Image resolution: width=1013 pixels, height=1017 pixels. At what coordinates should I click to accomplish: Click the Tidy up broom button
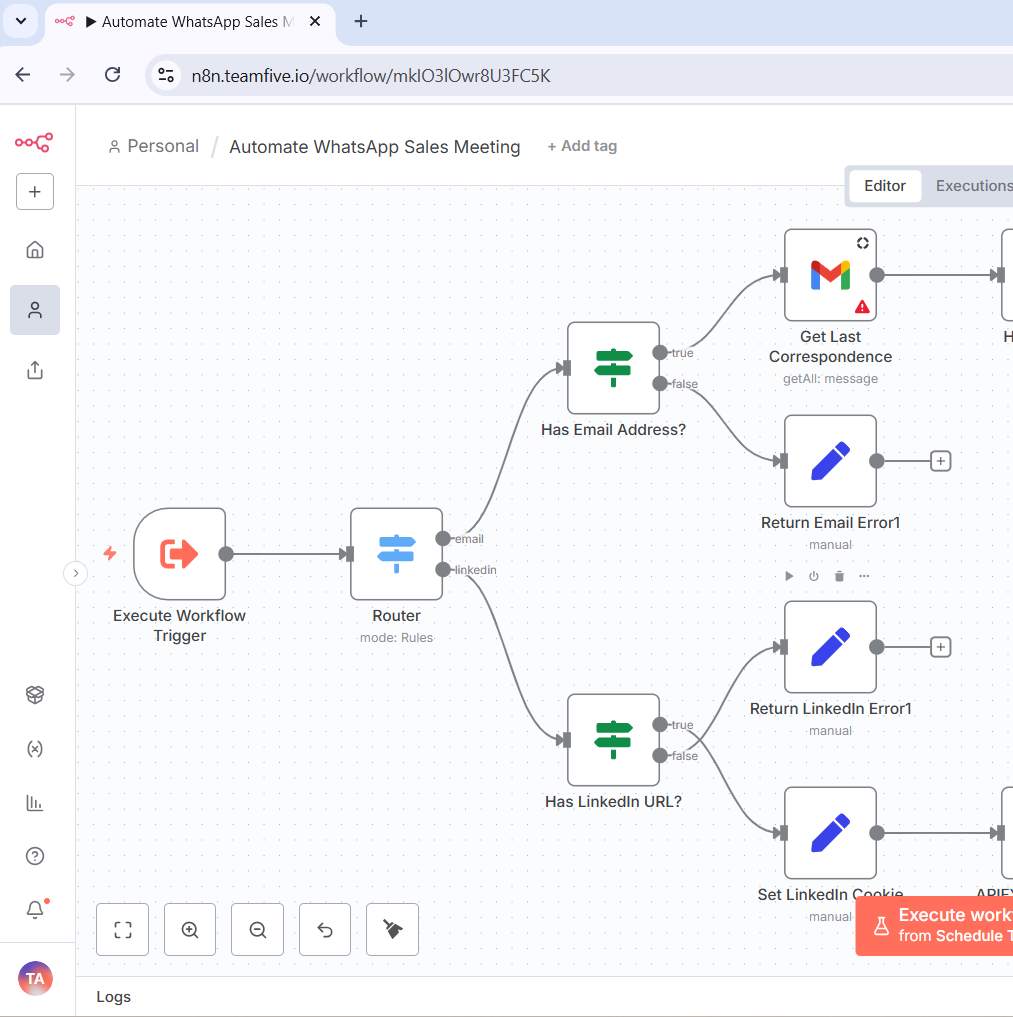coord(392,930)
